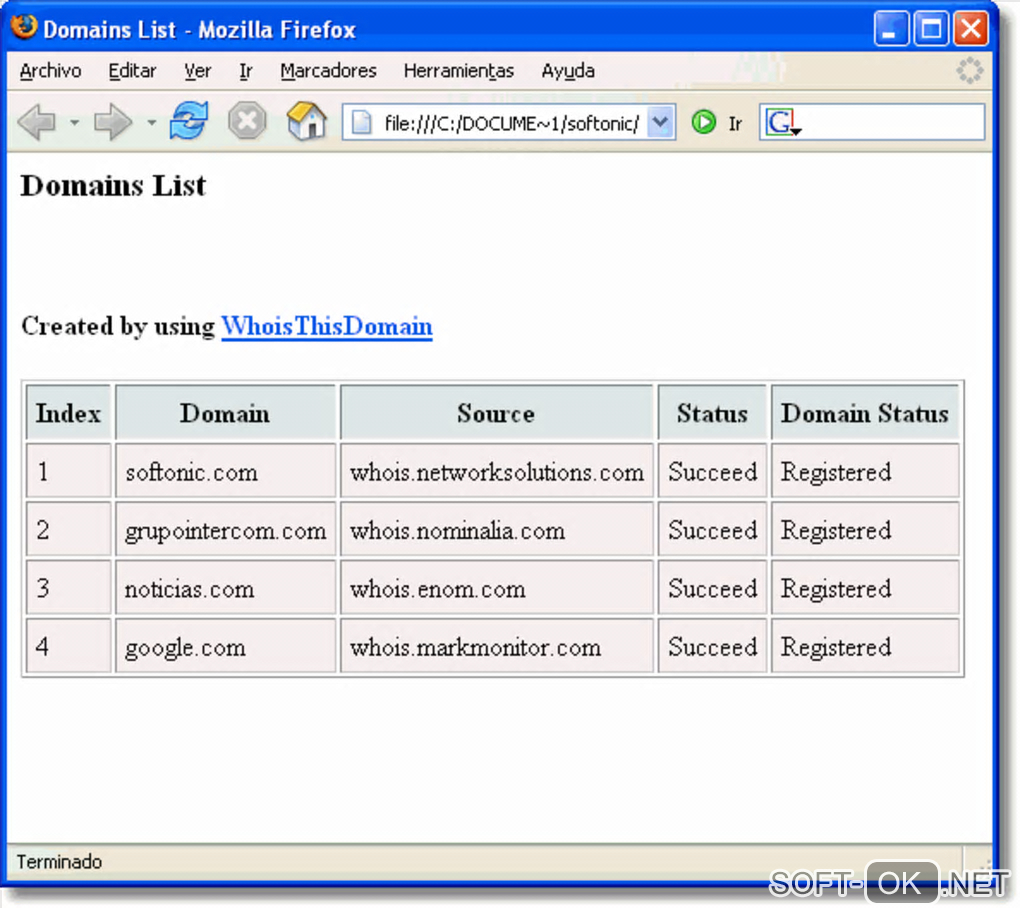Reload the page with the refresh icon
This screenshot has height=908, width=1020.
189,121
